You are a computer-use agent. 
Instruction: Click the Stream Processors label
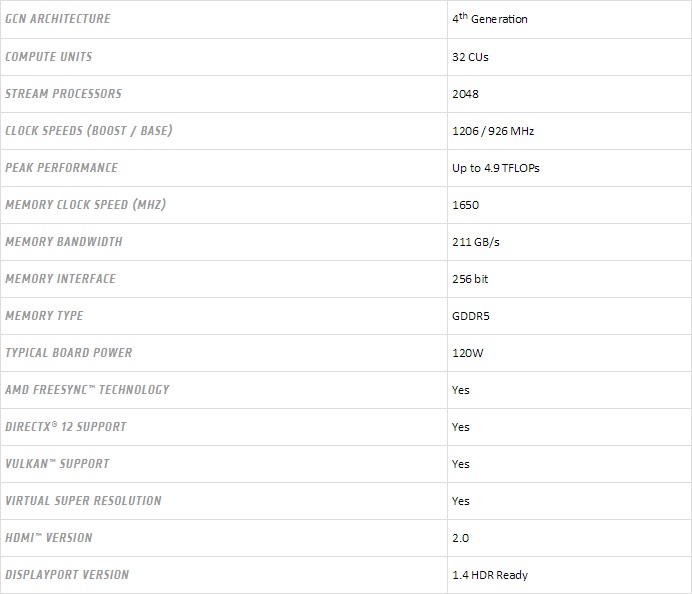point(63,94)
